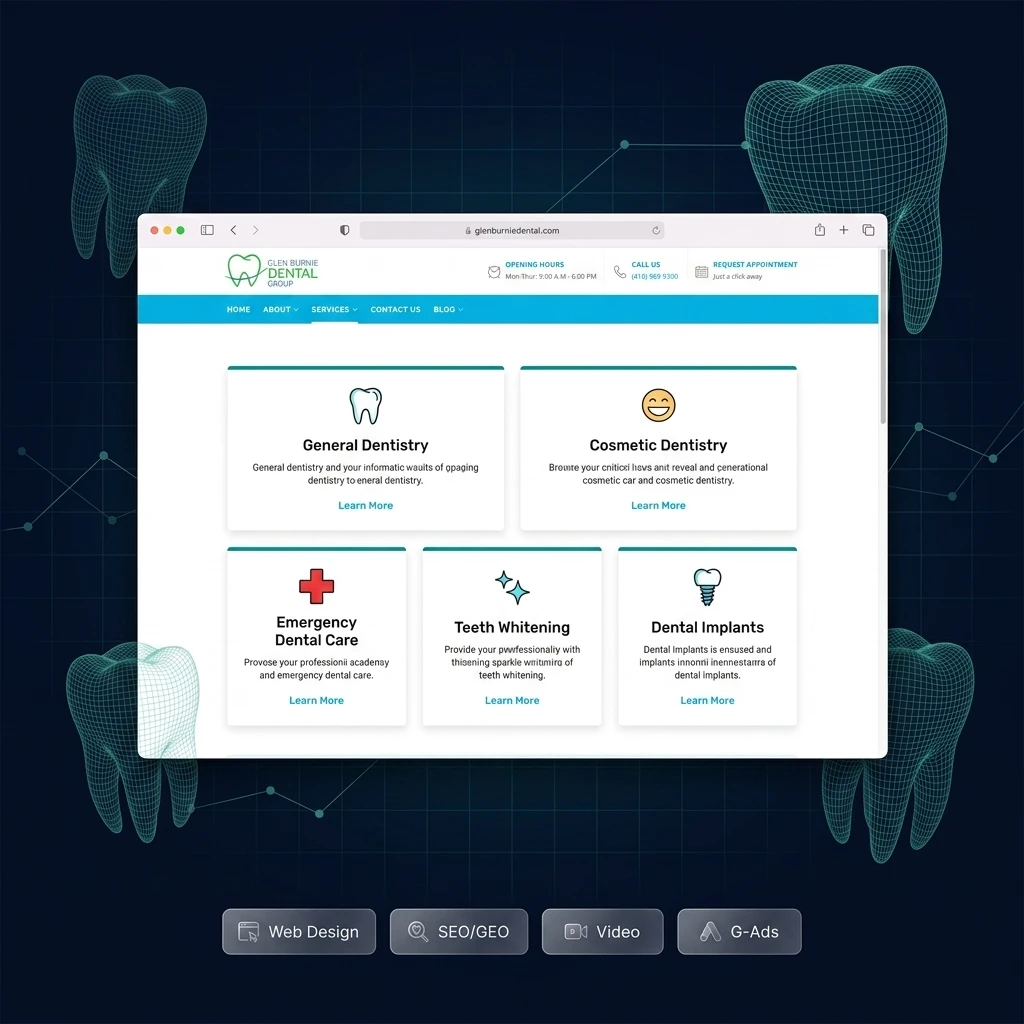1024x1024 pixels.
Task: Click the Opening Hours label
Action: (535, 264)
